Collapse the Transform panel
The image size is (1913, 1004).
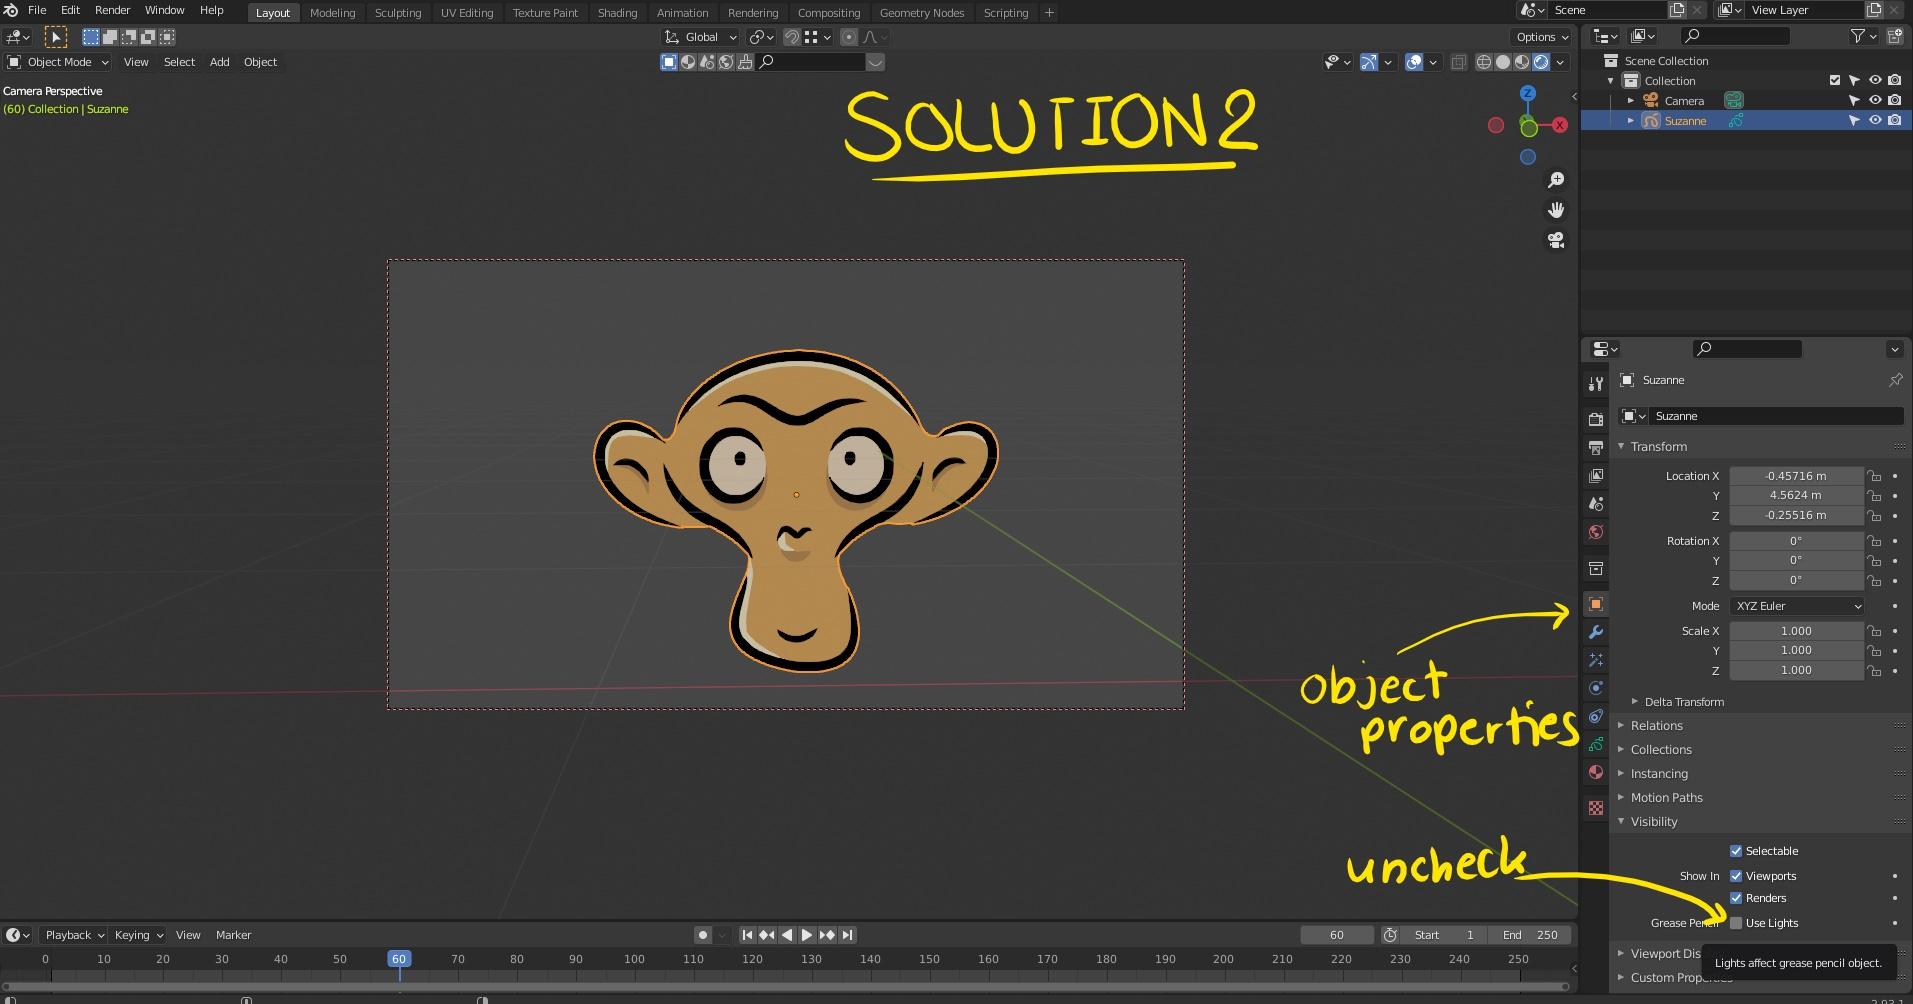[x=1658, y=447]
